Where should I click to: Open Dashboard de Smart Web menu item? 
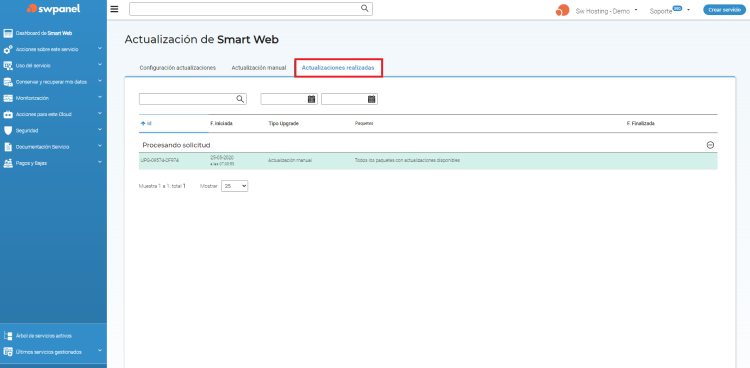pos(44,33)
